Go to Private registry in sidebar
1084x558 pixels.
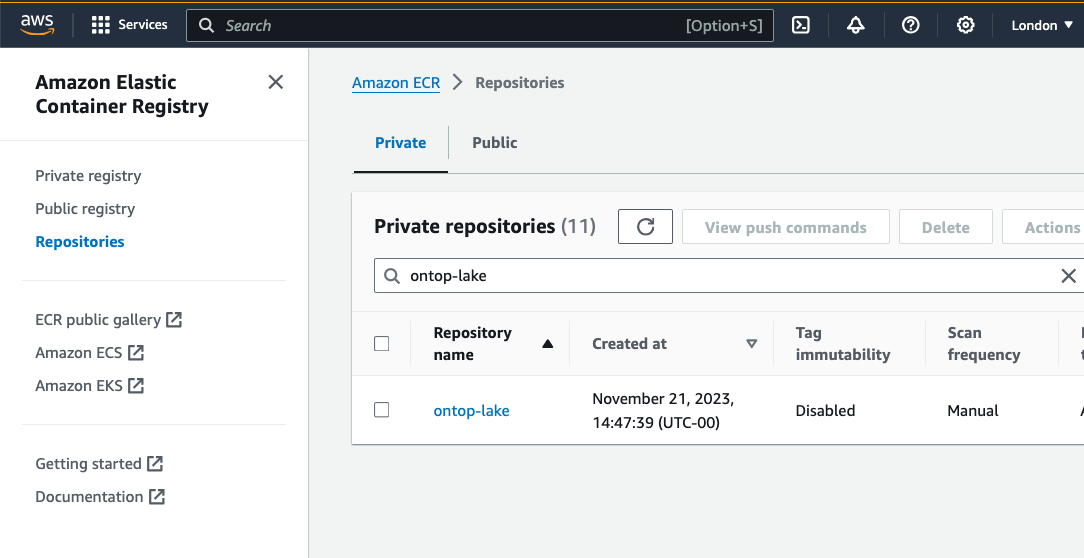click(88, 176)
